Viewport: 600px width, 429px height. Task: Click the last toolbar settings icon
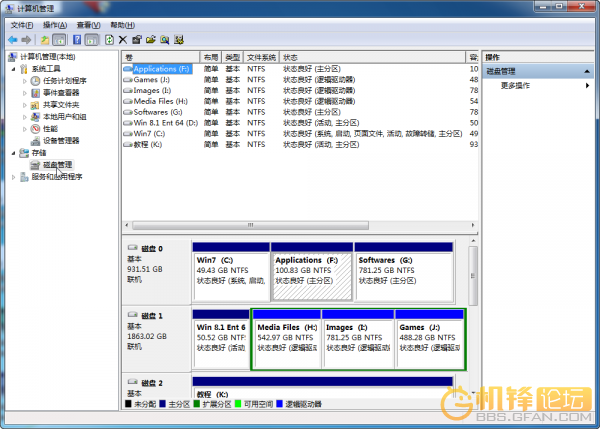coord(179,40)
